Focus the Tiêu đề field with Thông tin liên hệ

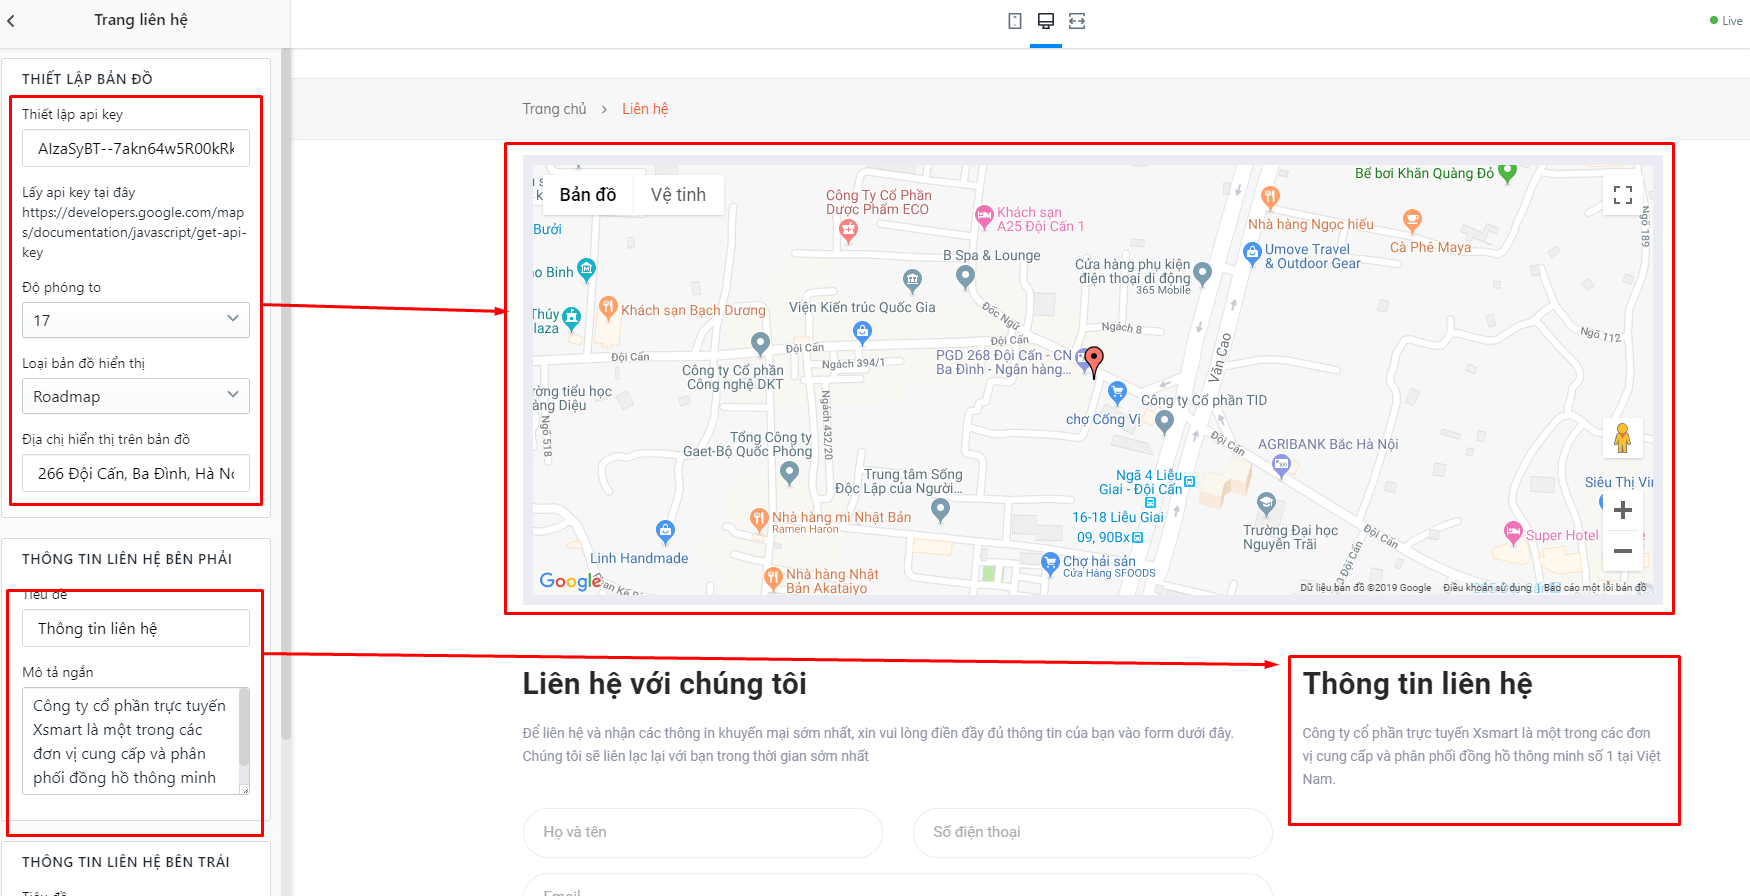(x=136, y=628)
